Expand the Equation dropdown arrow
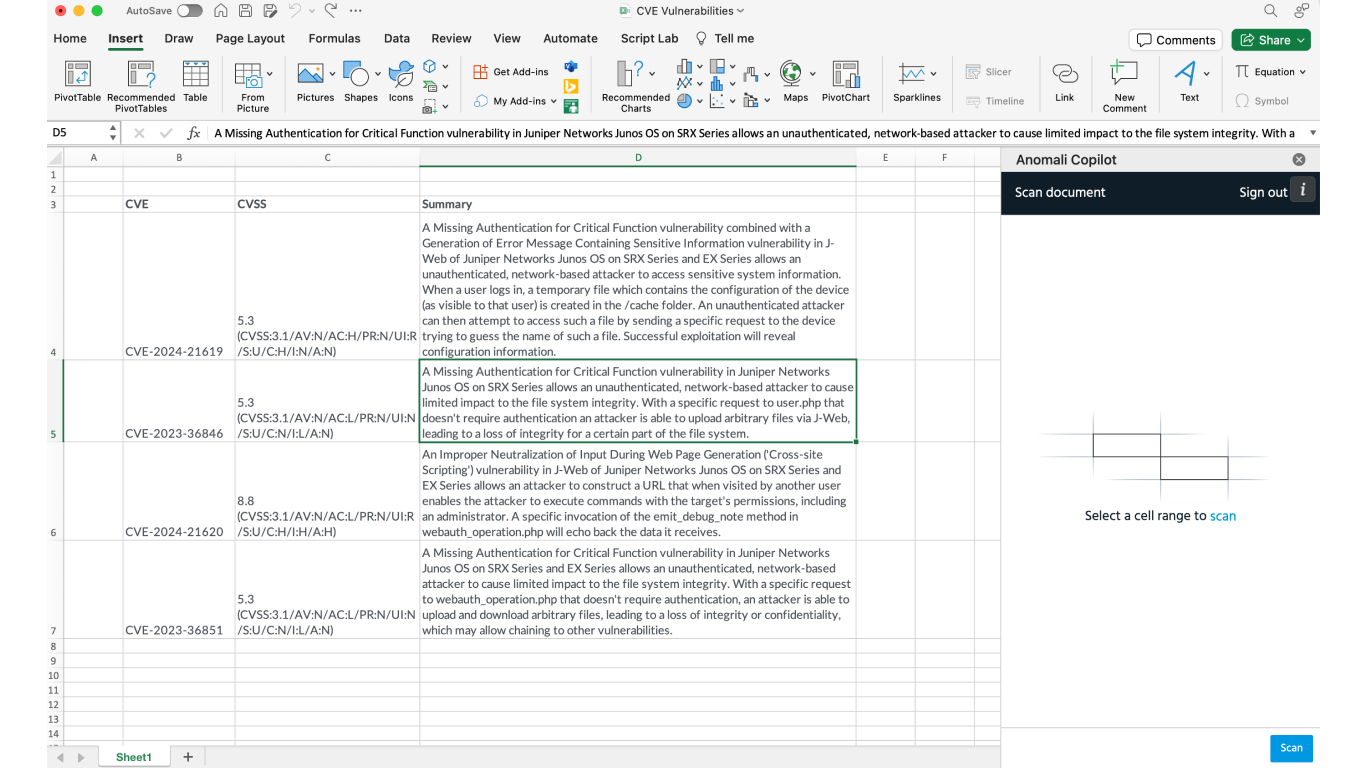This screenshot has height=768, width=1366. point(1303,72)
